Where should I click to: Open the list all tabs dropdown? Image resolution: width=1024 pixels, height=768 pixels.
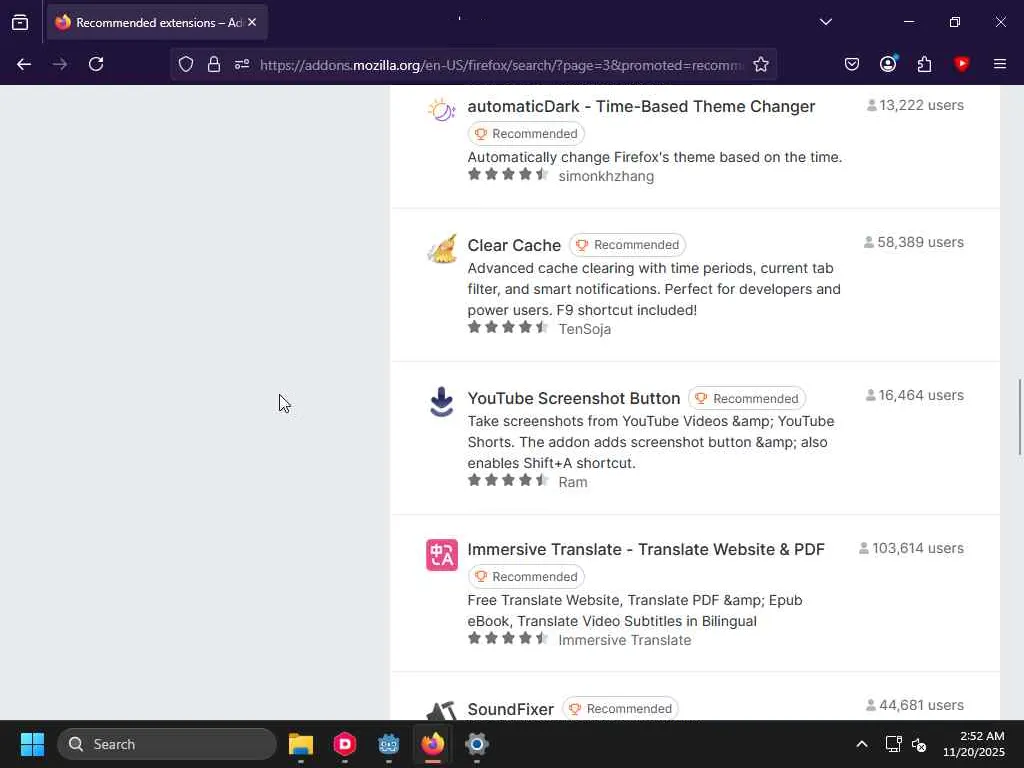[x=825, y=22]
